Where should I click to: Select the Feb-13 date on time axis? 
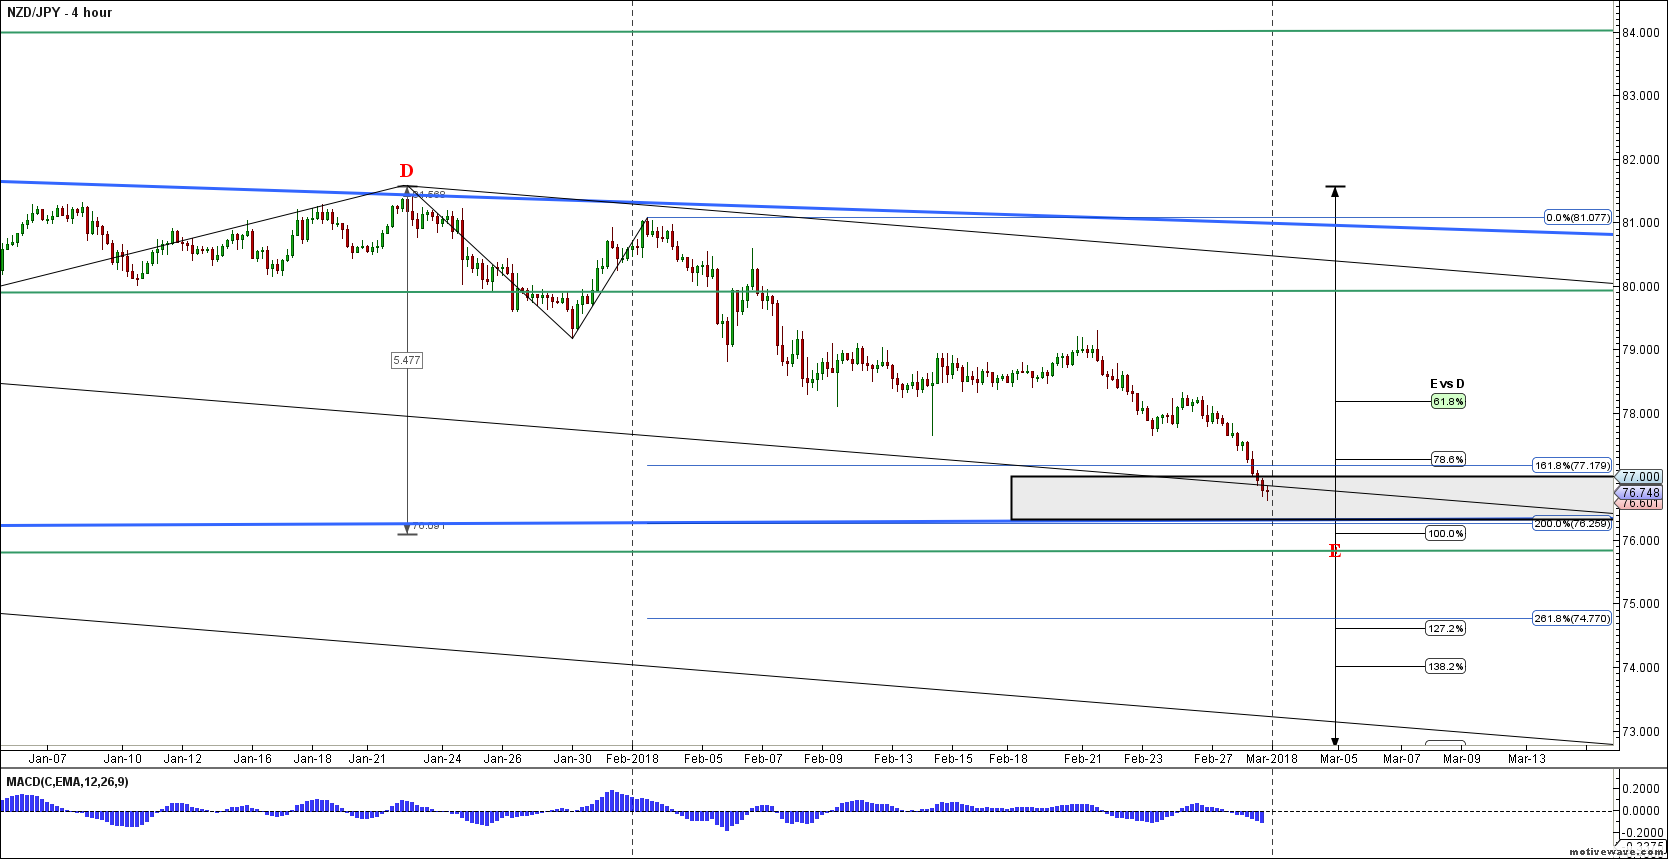click(x=893, y=759)
